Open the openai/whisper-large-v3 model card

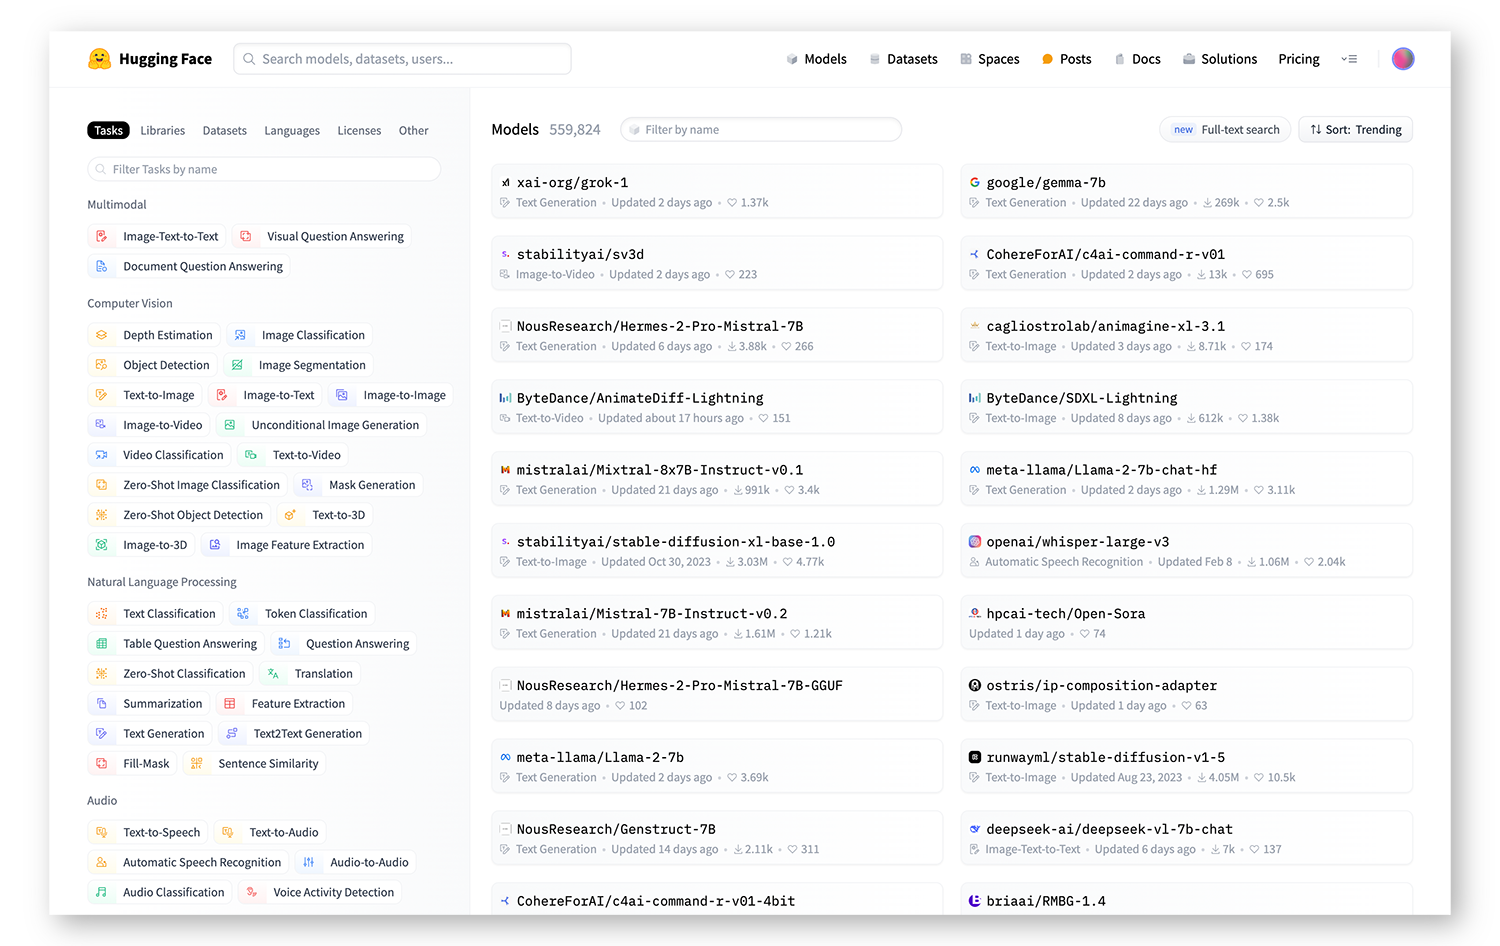[1077, 542]
